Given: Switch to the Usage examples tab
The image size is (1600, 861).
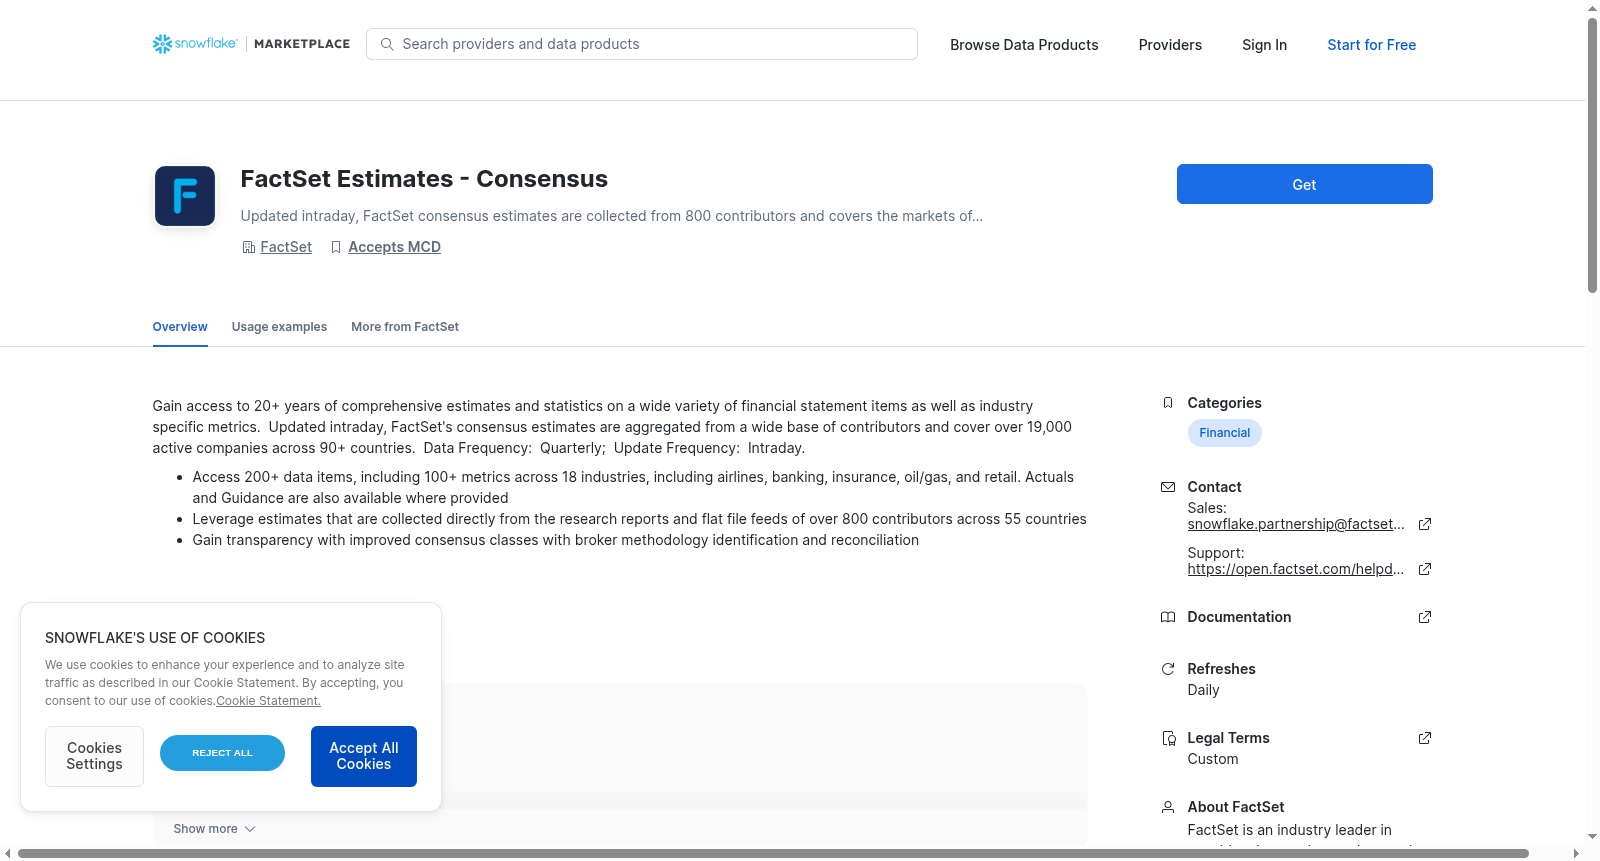Looking at the screenshot, I should (x=279, y=327).
